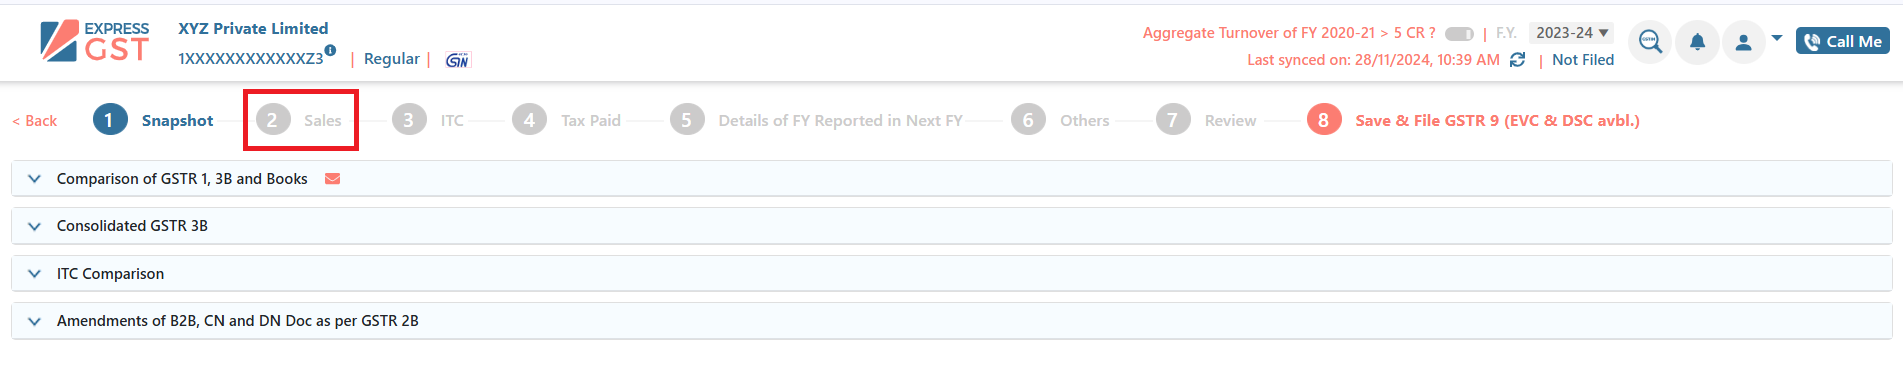Toggle Aggregate Turnover above 5 CR switch
This screenshot has width=1903, height=369.
(x=1459, y=34)
